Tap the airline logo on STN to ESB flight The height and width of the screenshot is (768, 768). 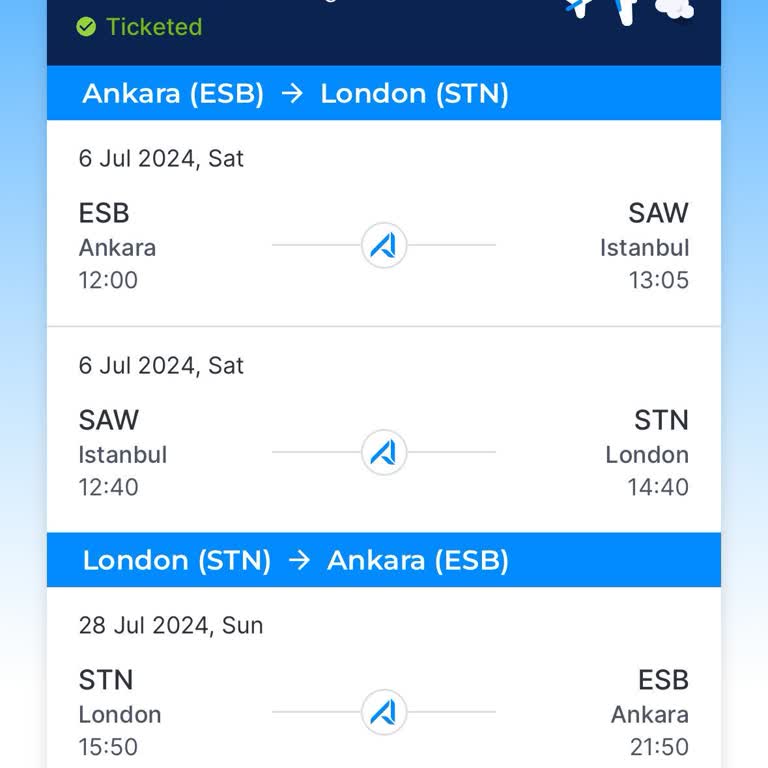384,712
